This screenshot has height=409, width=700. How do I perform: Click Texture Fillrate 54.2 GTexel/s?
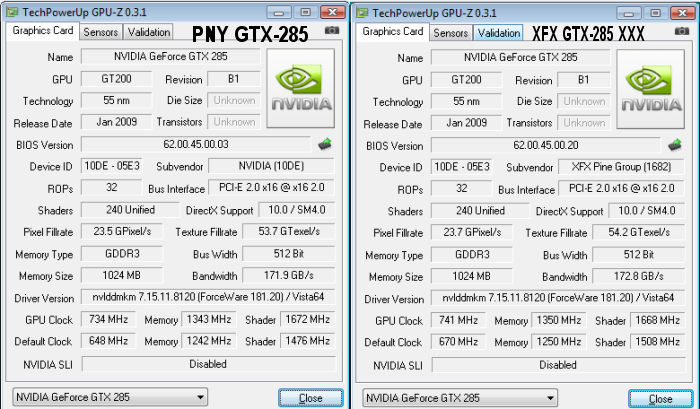coord(639,232)
